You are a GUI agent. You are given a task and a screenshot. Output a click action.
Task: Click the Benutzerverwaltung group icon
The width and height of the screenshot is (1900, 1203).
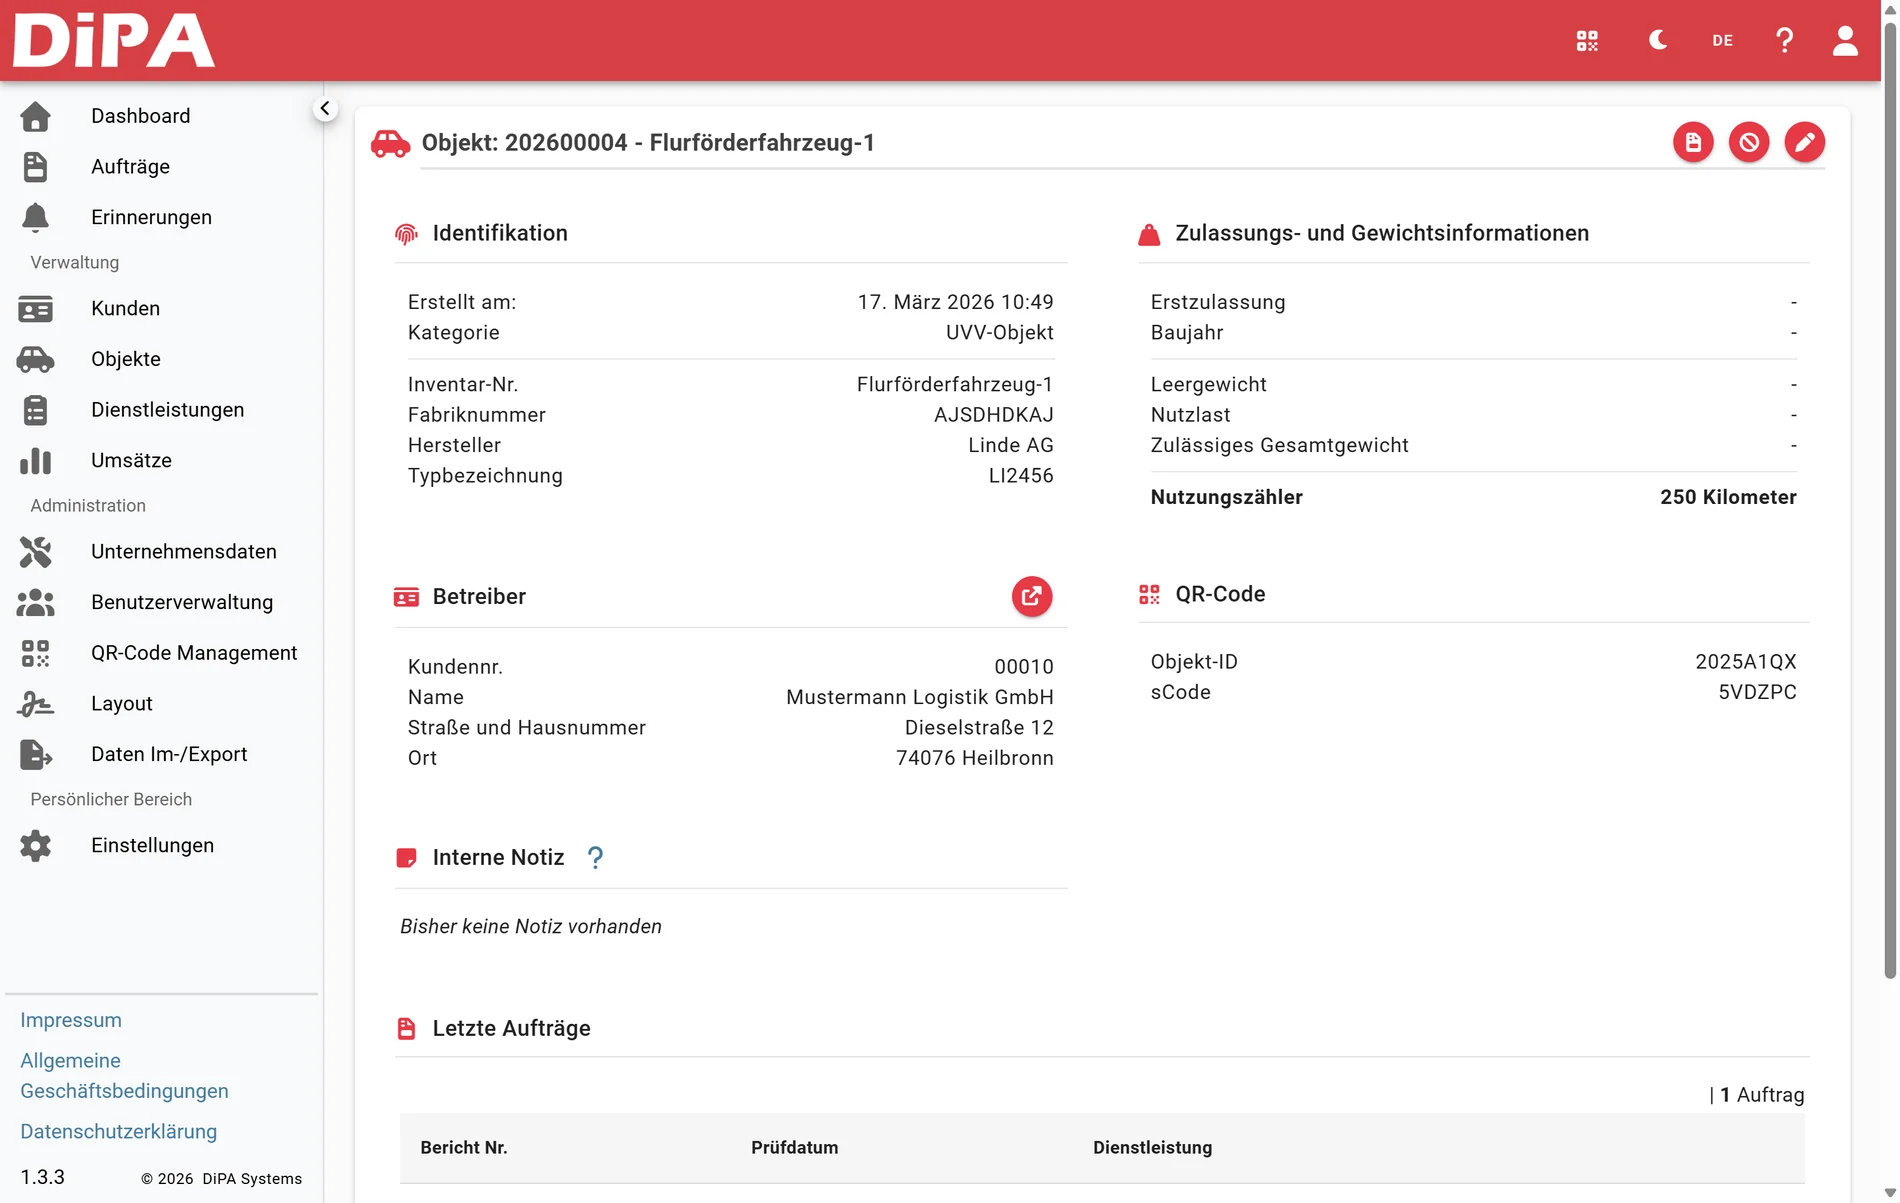click(36, 603)
